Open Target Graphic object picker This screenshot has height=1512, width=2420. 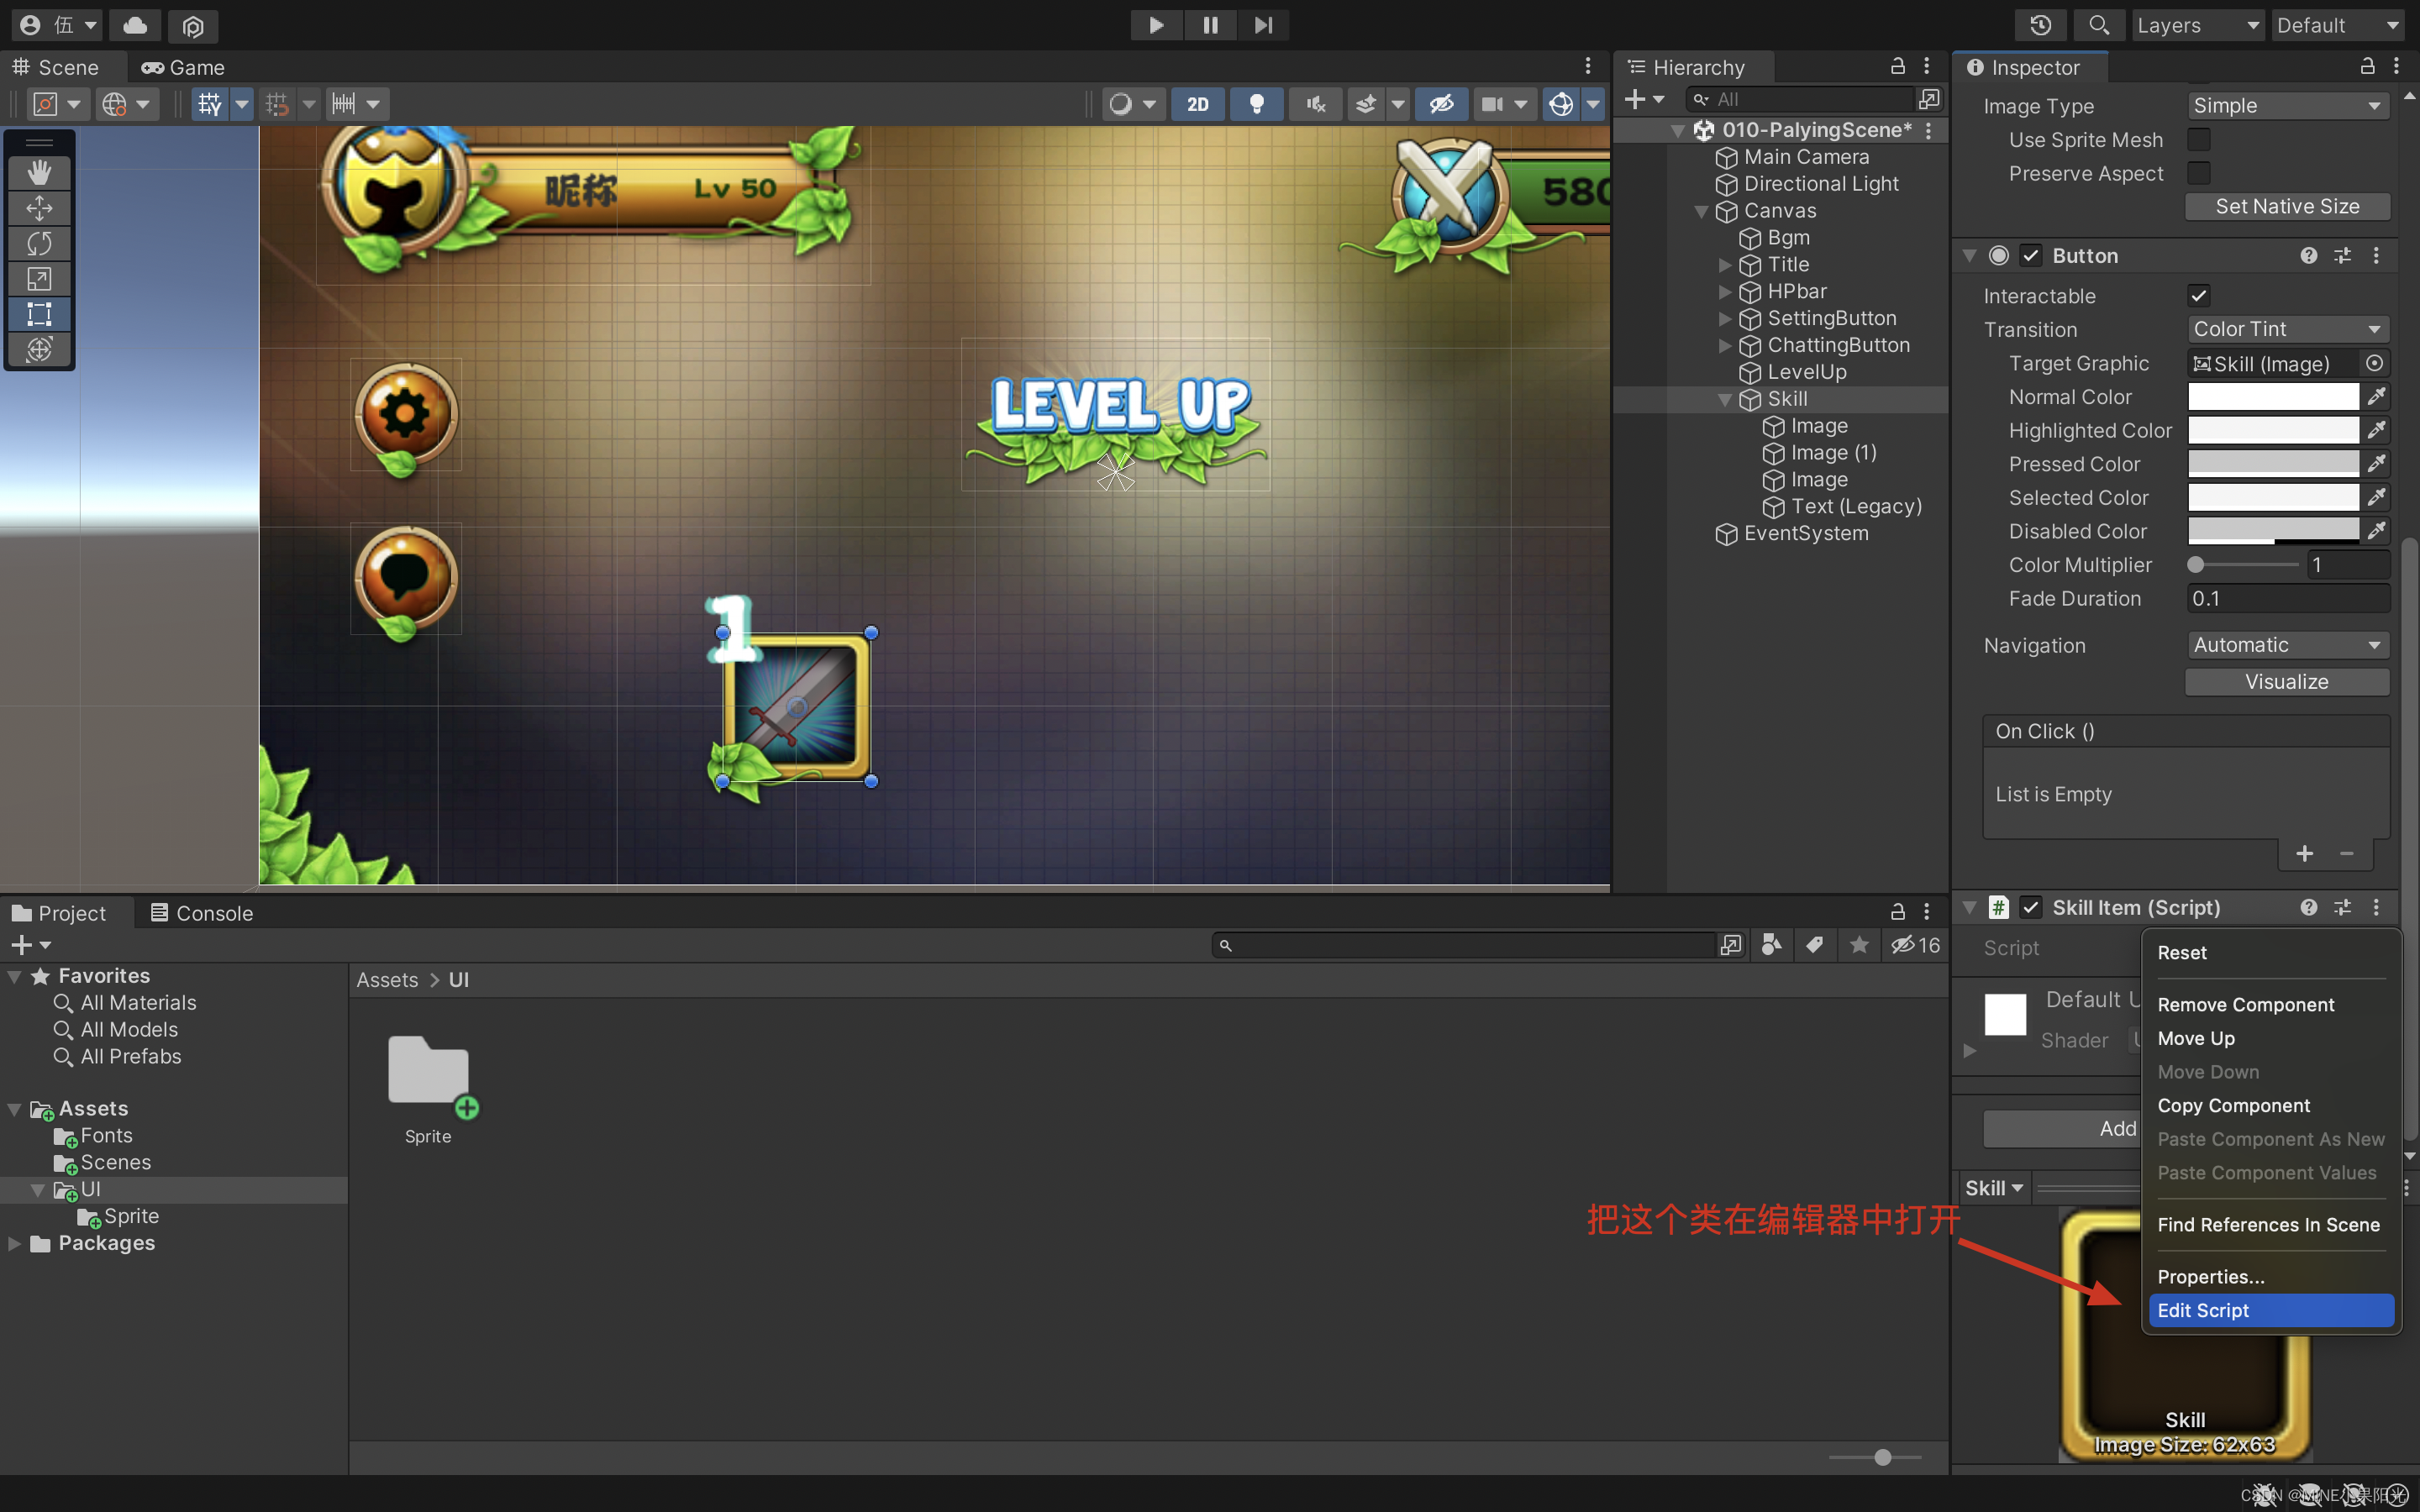[x=2374, y=363]
